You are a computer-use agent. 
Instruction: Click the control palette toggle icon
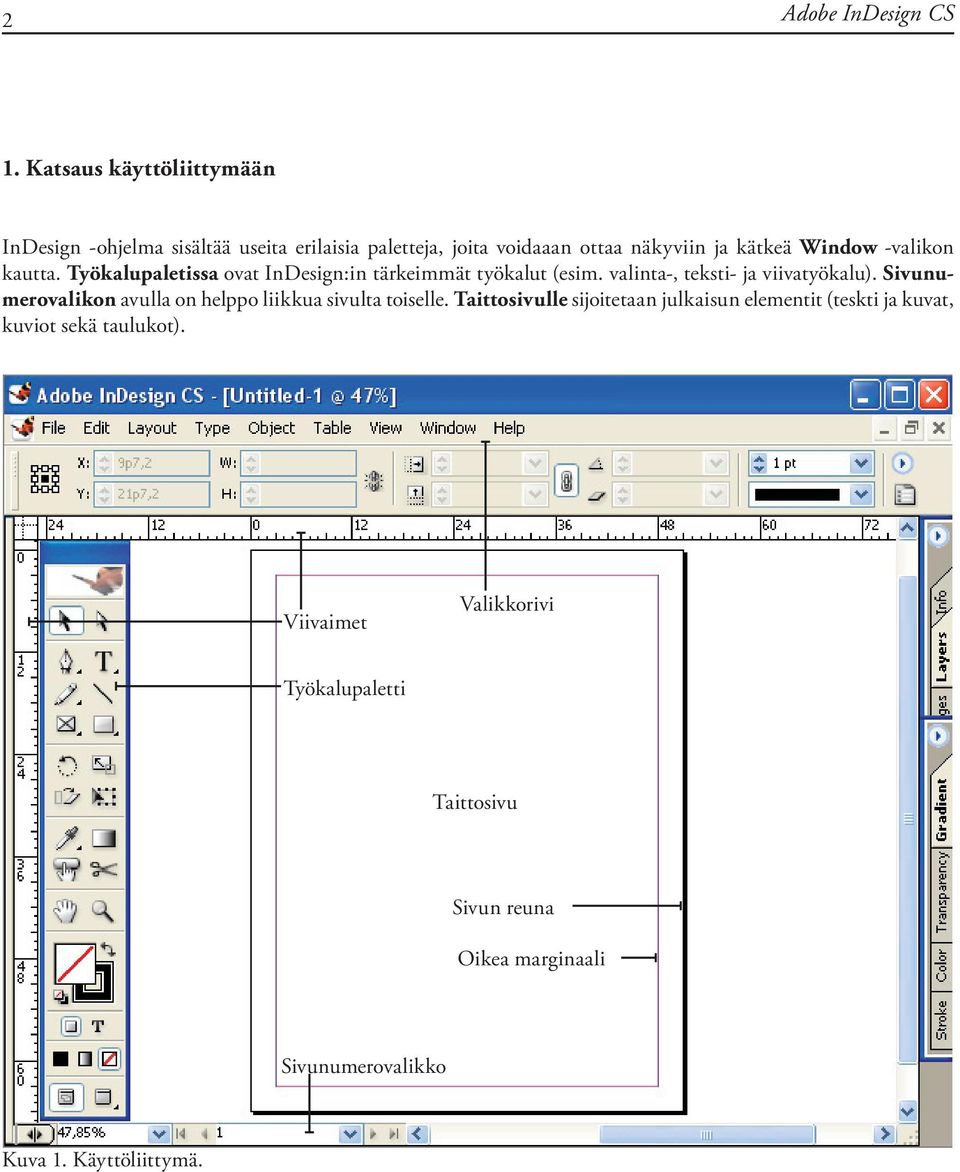[x=905, y=494]
